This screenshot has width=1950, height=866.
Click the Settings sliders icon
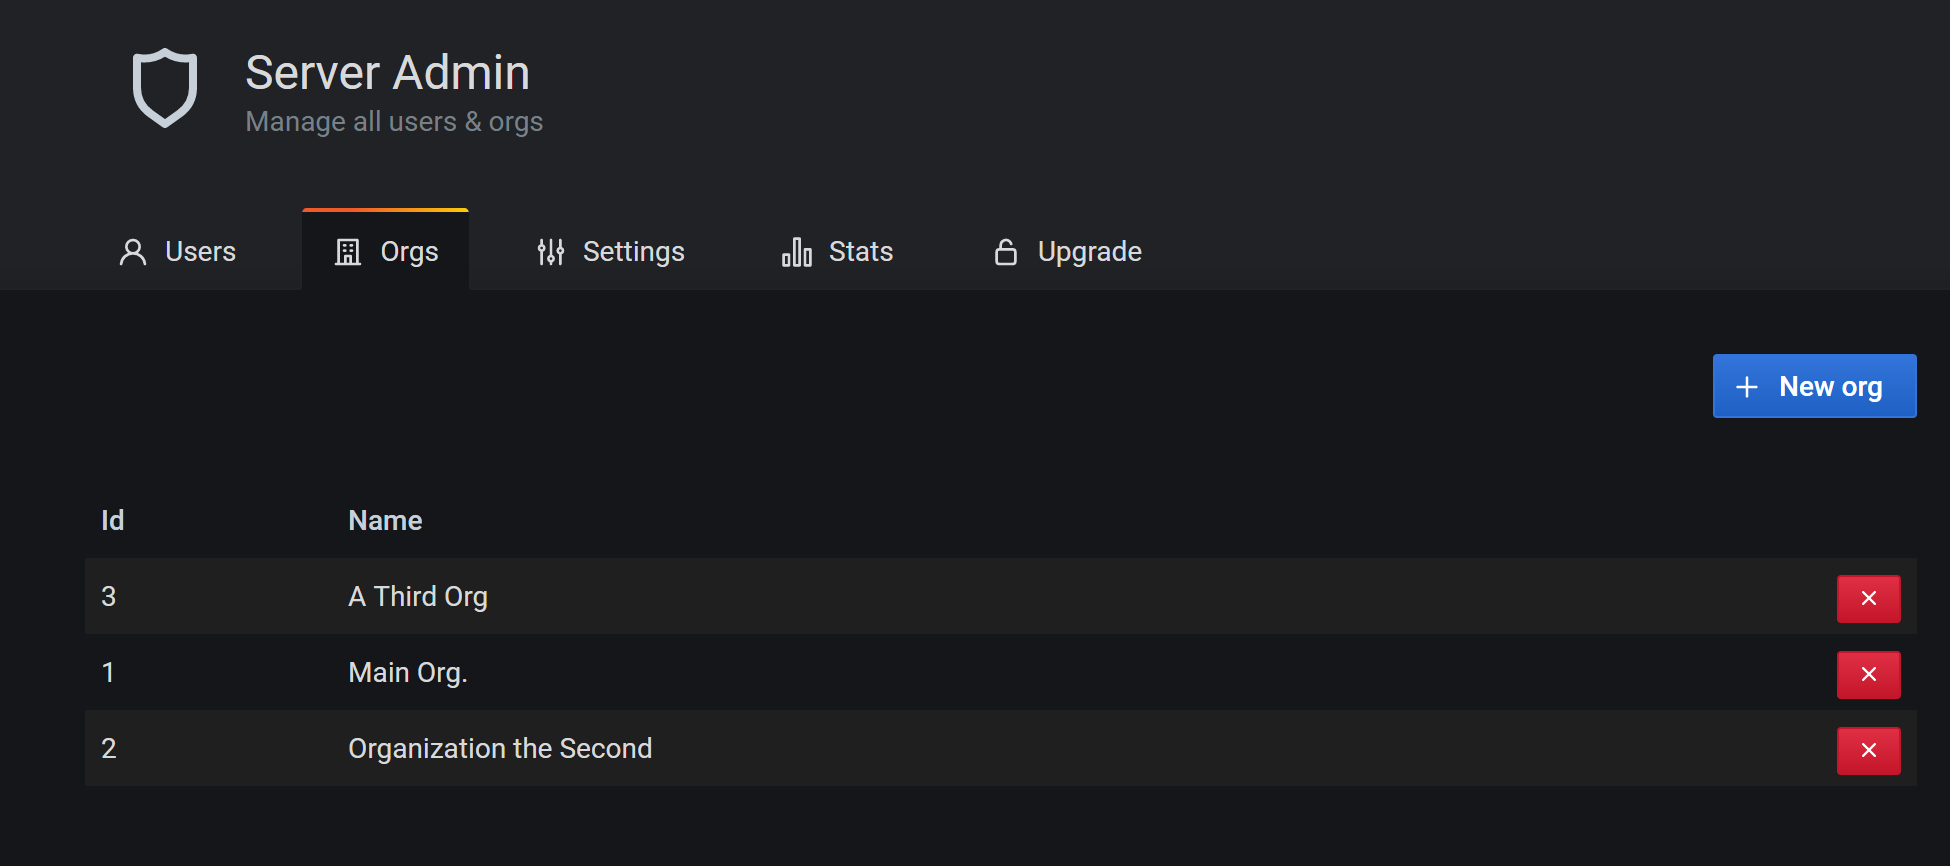point(551,252)
